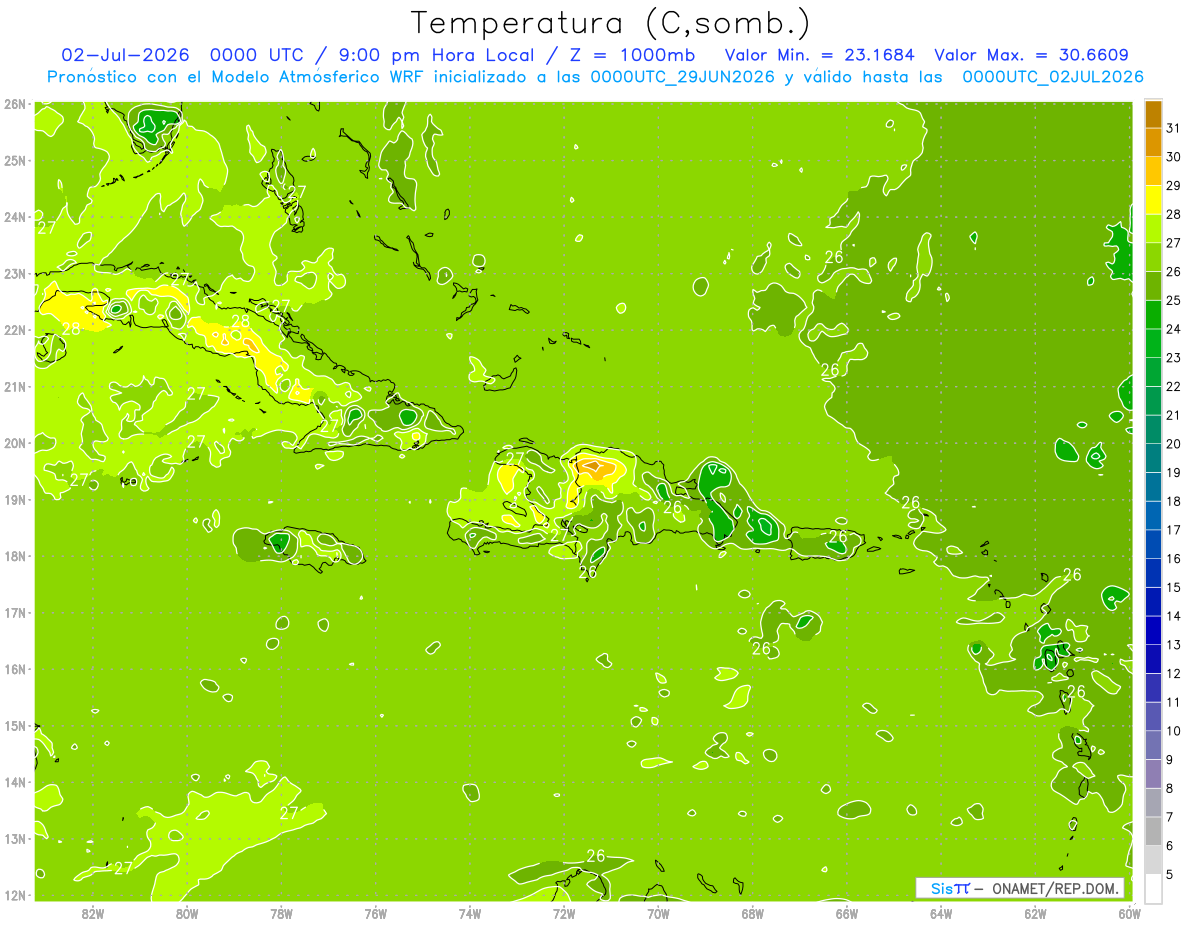Viewport: 1200px width, 927px height.
Task: Click the '60W' longitude axis label
Action: 1129,912
